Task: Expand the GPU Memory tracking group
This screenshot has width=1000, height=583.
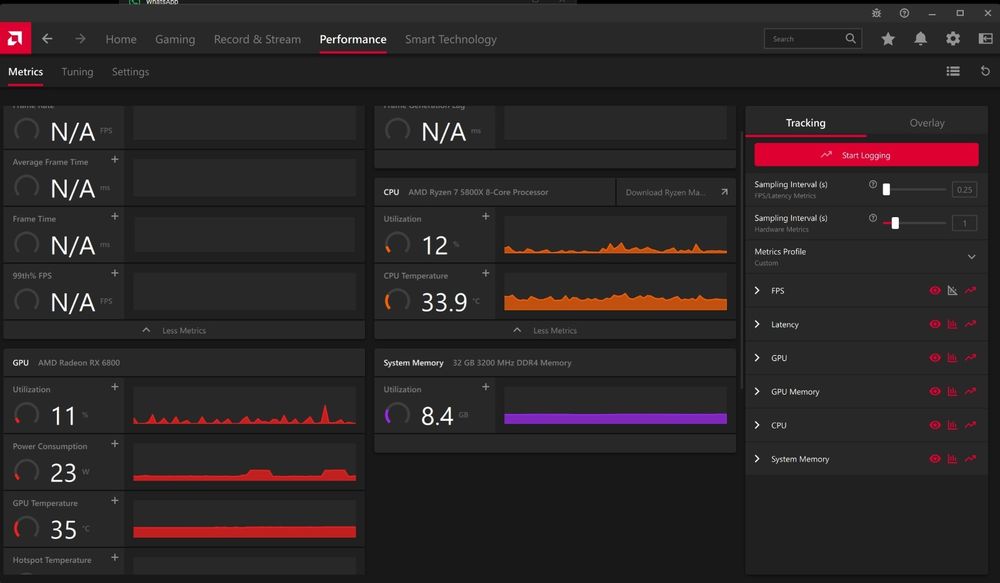Action: coord(757,391)
